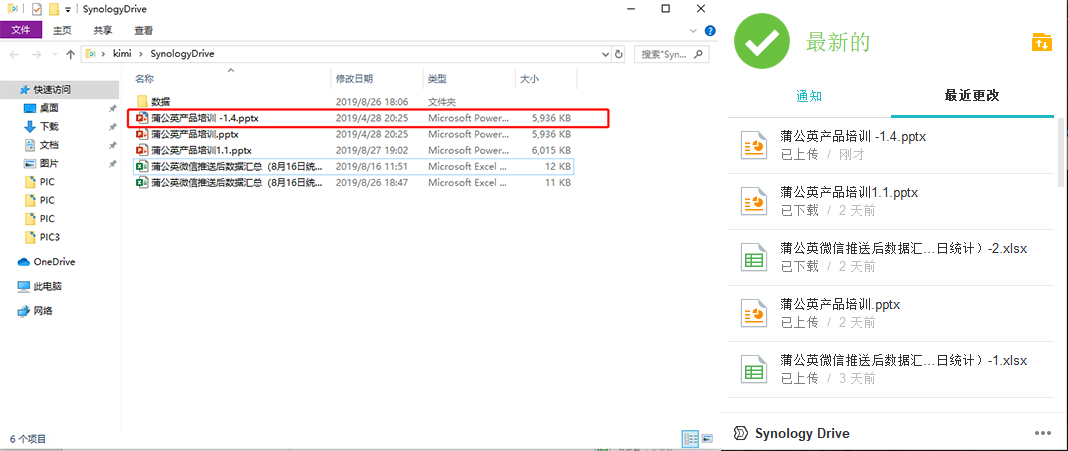Switch to the 主页 ribbon tab
This screenshot has height=451, width=1068.
[x=63, y=30]
